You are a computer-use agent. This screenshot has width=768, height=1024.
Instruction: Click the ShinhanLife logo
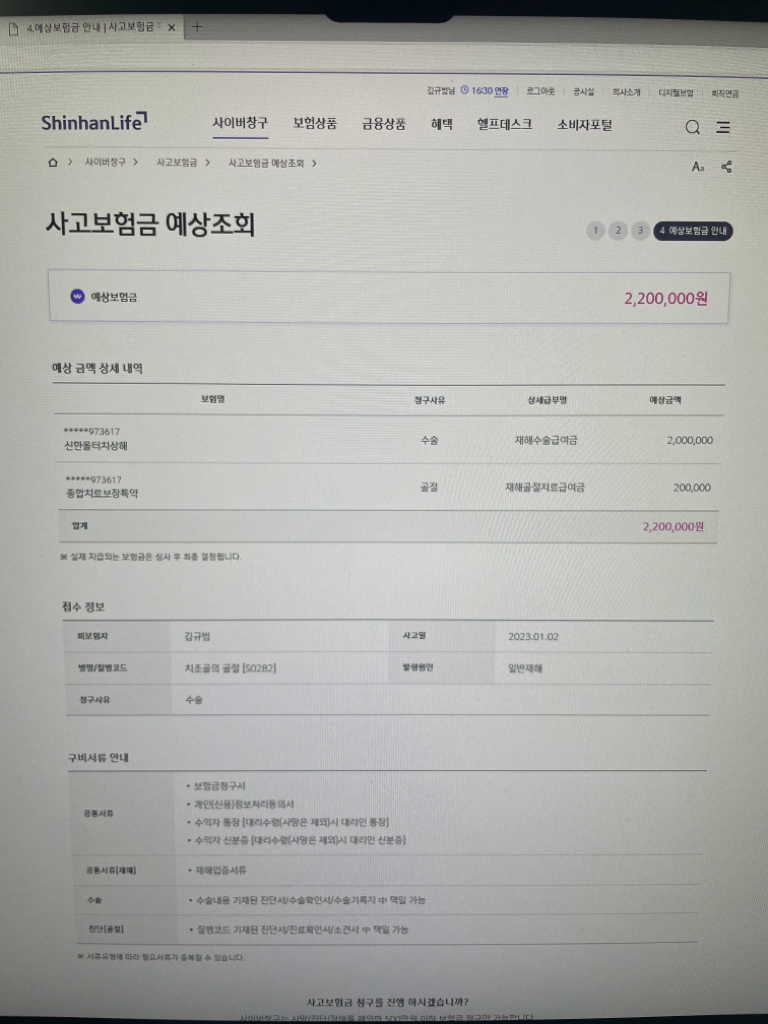coord(94,122)
